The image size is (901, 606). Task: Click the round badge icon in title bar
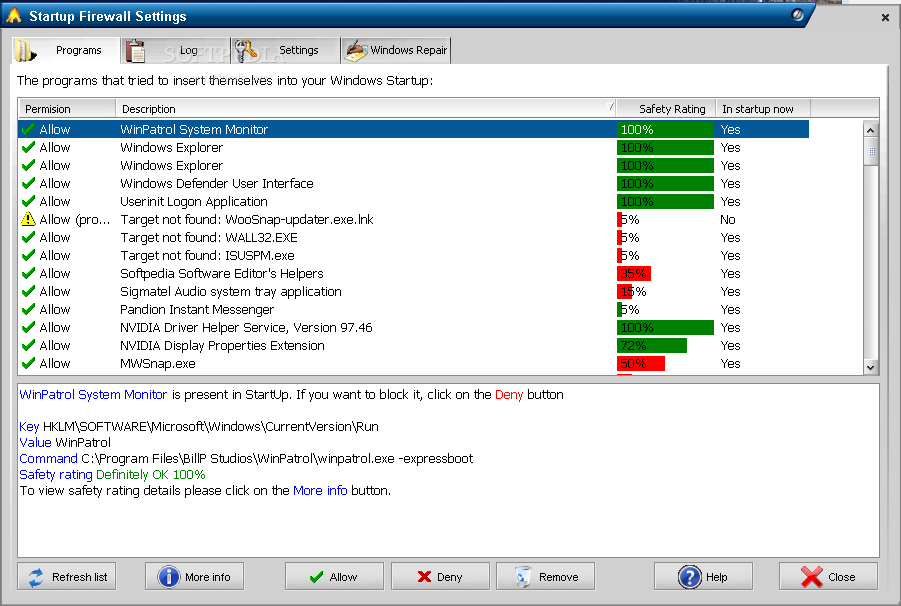coord(797,14)
